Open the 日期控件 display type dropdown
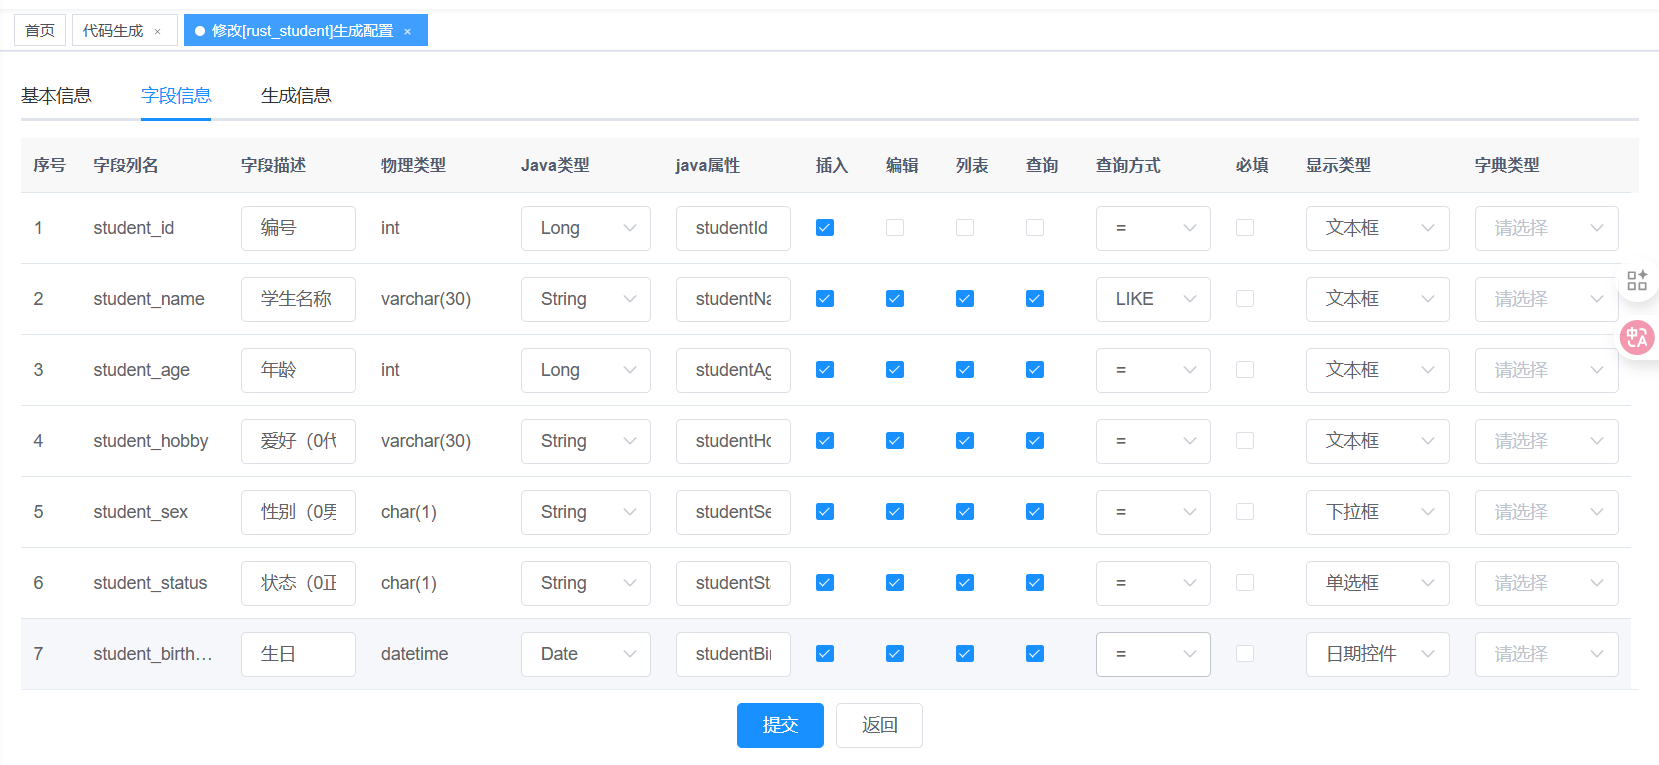 1376,654
